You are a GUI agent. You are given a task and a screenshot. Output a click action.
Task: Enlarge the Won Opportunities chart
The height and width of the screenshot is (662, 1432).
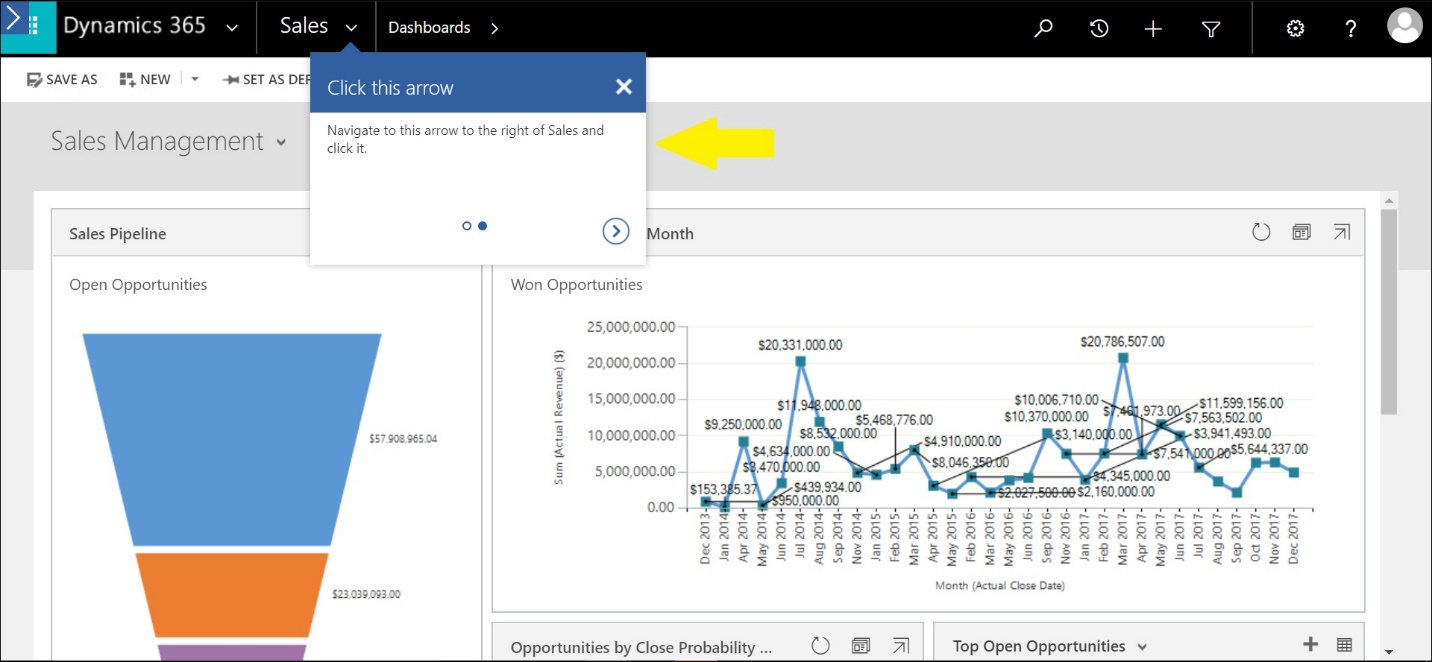pos(1341,232)
